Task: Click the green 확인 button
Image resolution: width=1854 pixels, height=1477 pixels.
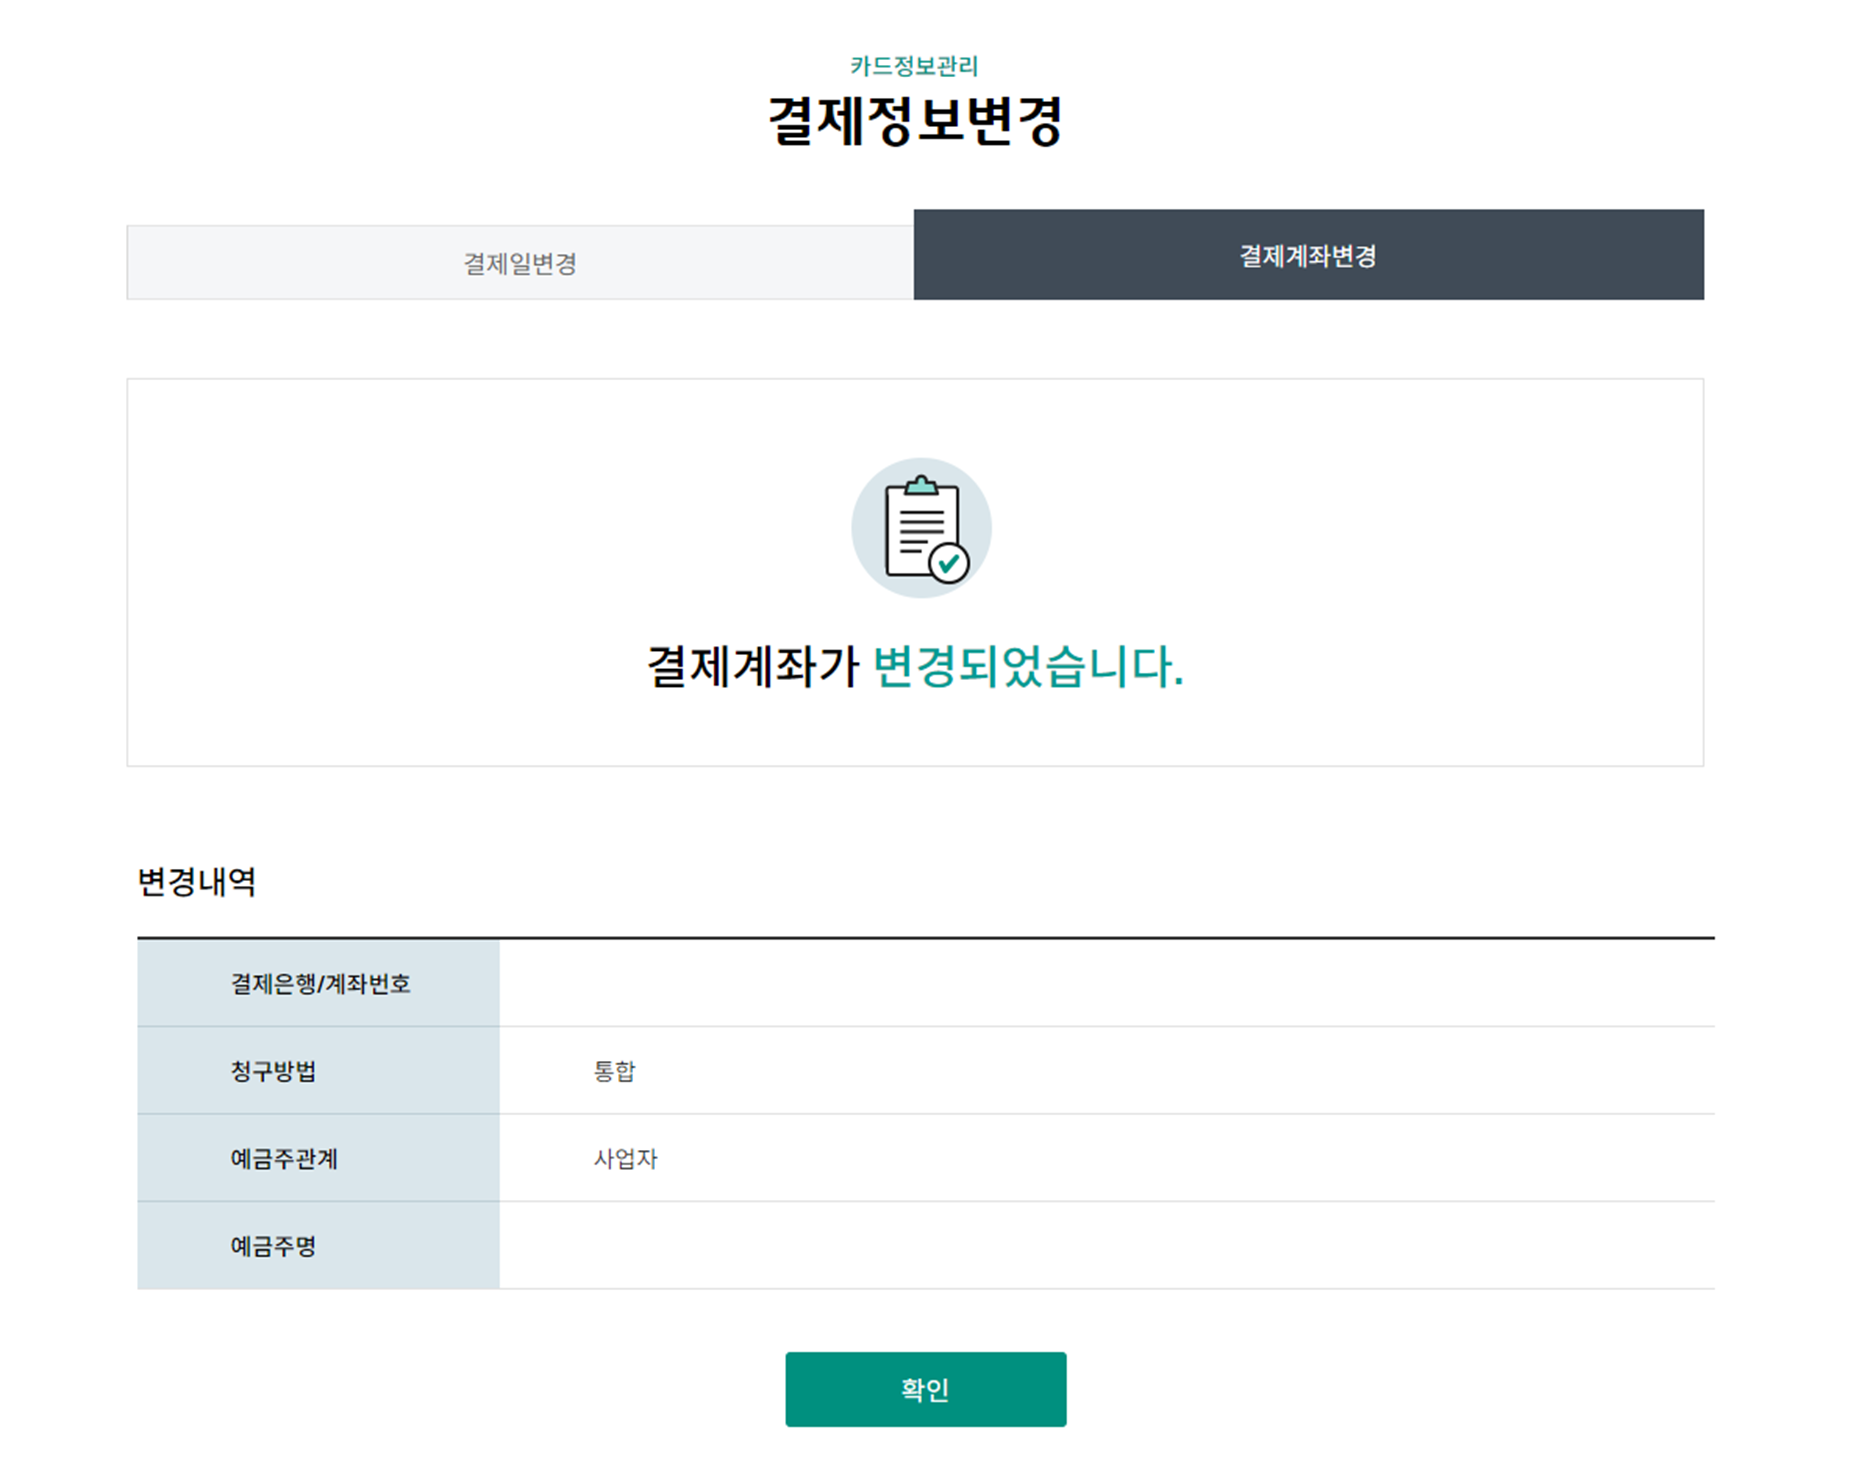Action: (x=925, y=1389)
